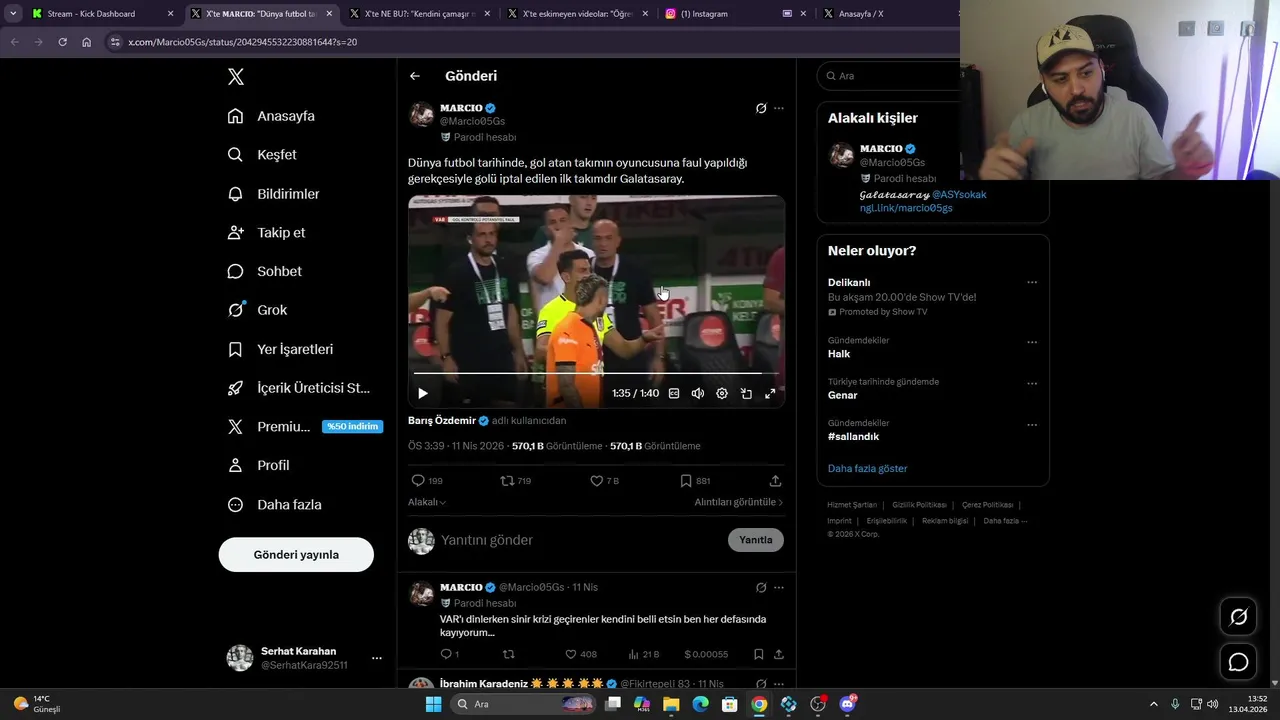
Task: Open Discord from taskbar
Action: coord(848,704)
